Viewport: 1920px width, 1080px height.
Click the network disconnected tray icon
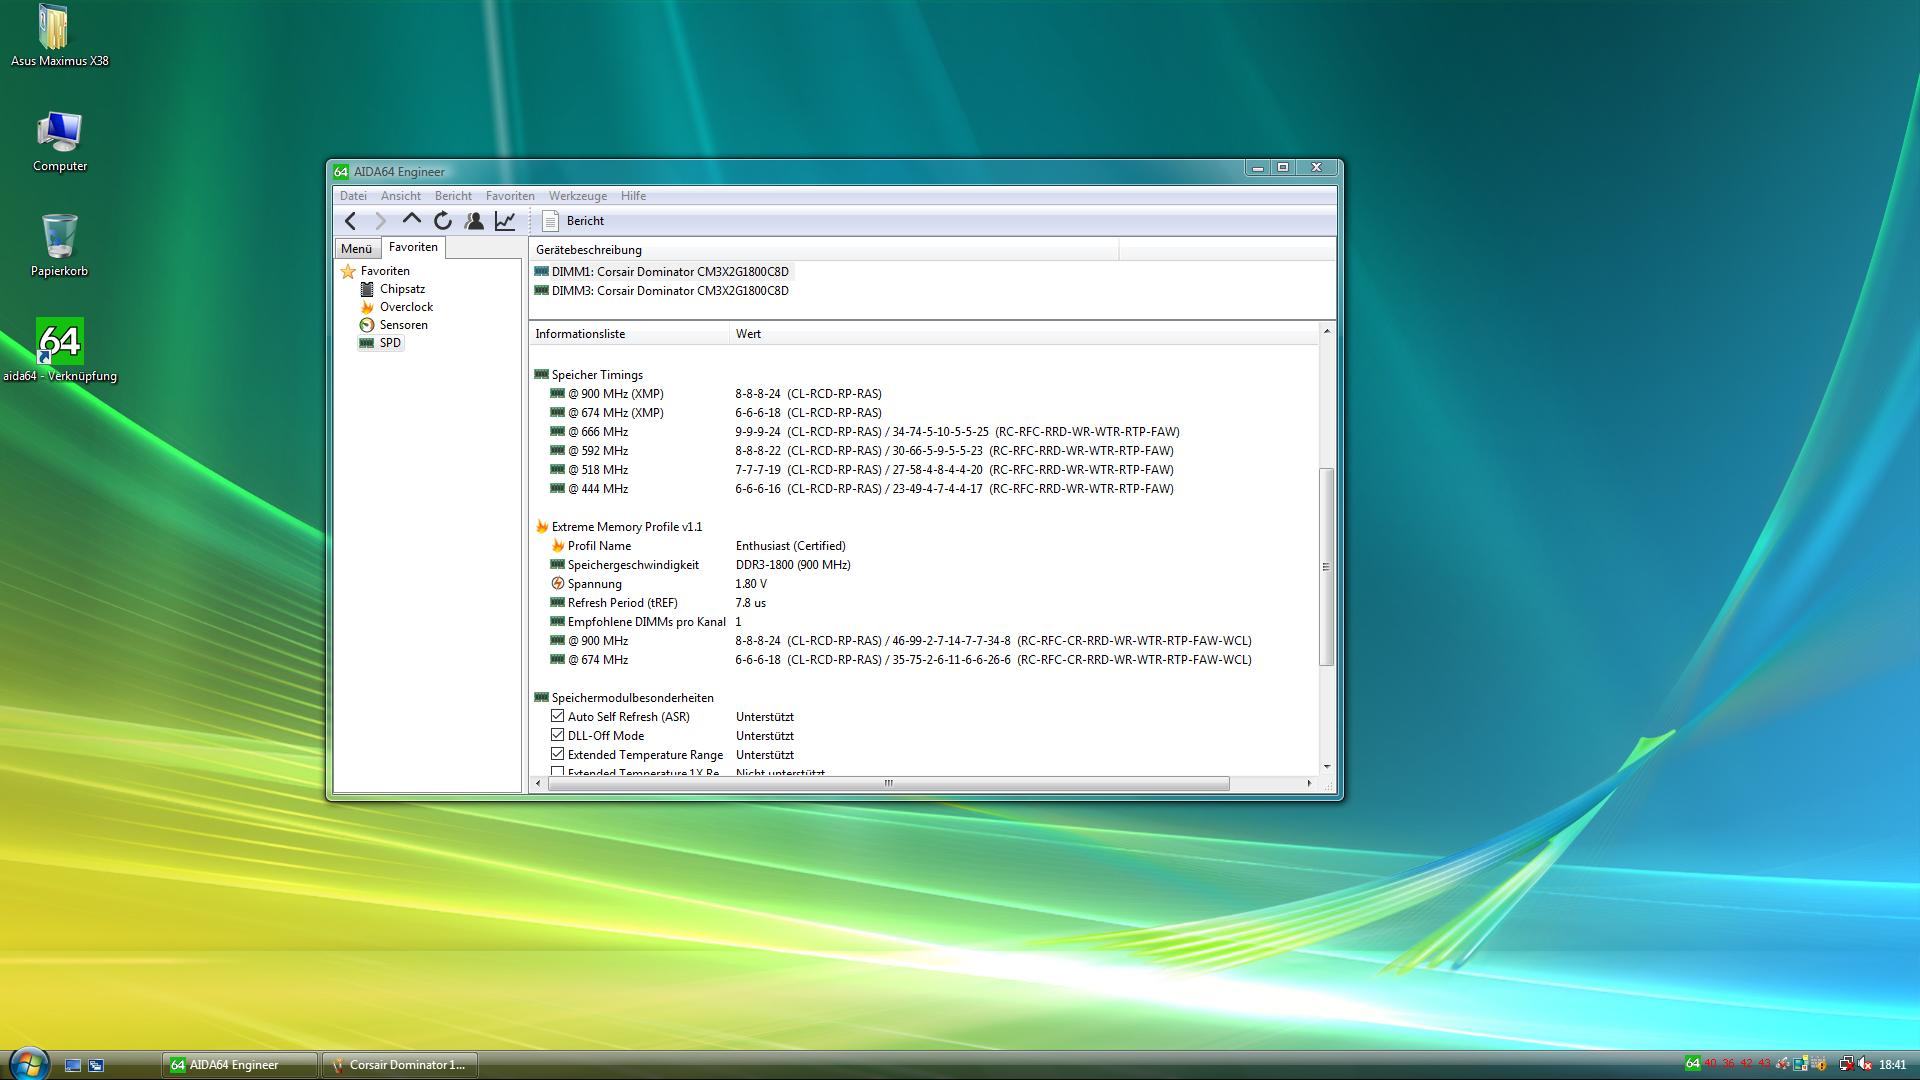pos(1846,1064)
